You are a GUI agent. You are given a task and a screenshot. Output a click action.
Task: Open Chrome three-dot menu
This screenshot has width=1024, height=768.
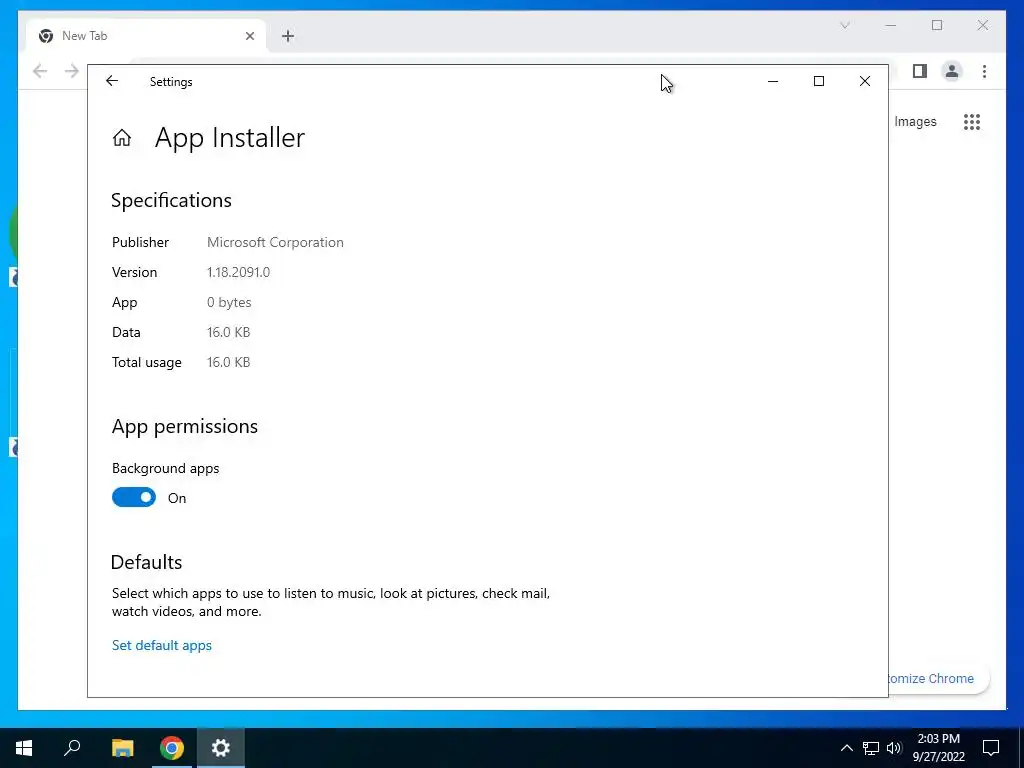984,71
